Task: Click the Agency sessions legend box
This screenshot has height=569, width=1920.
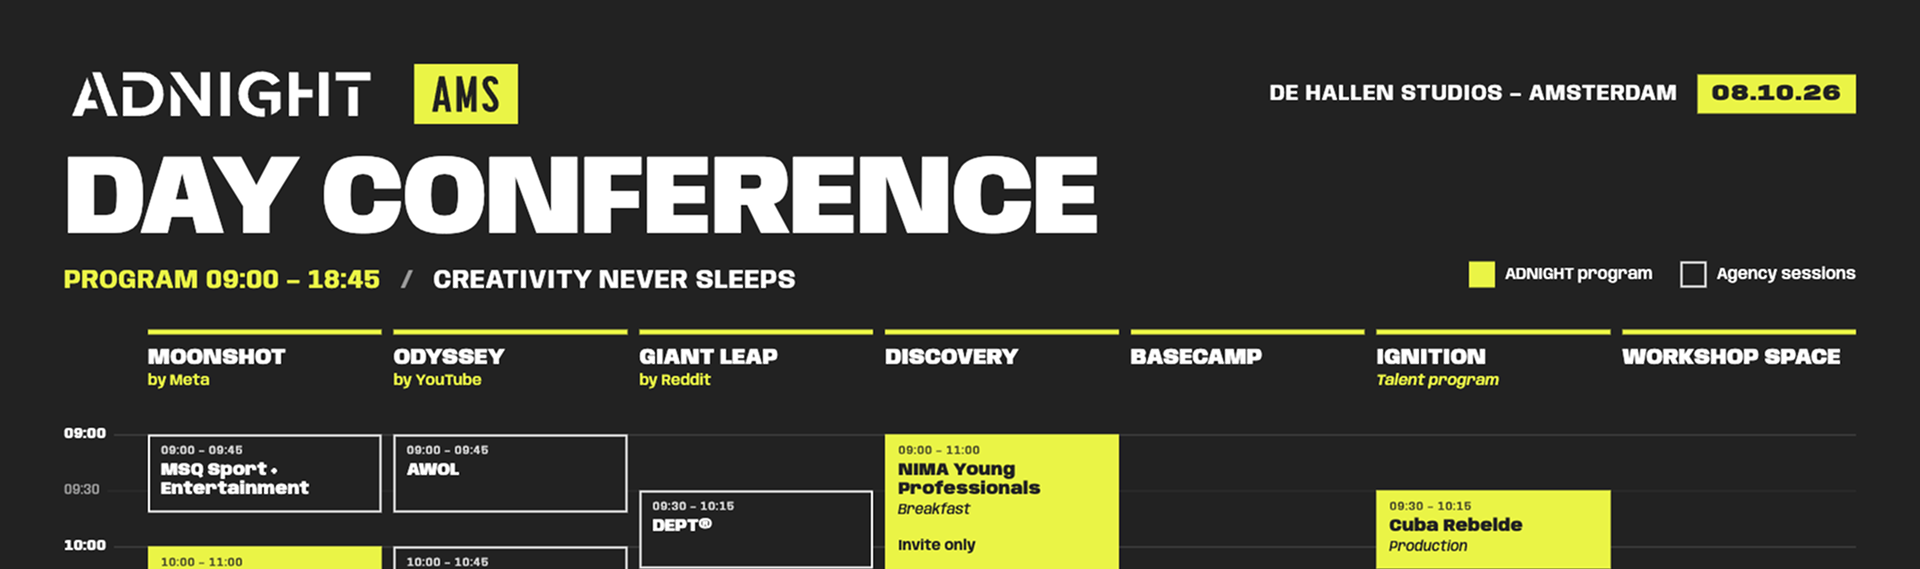Action: [x=1693, y=274]
